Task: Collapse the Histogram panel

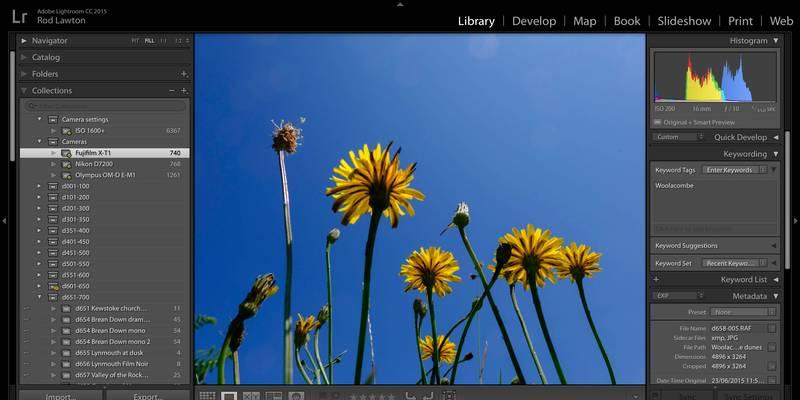Action: click(x=776, y=41)
